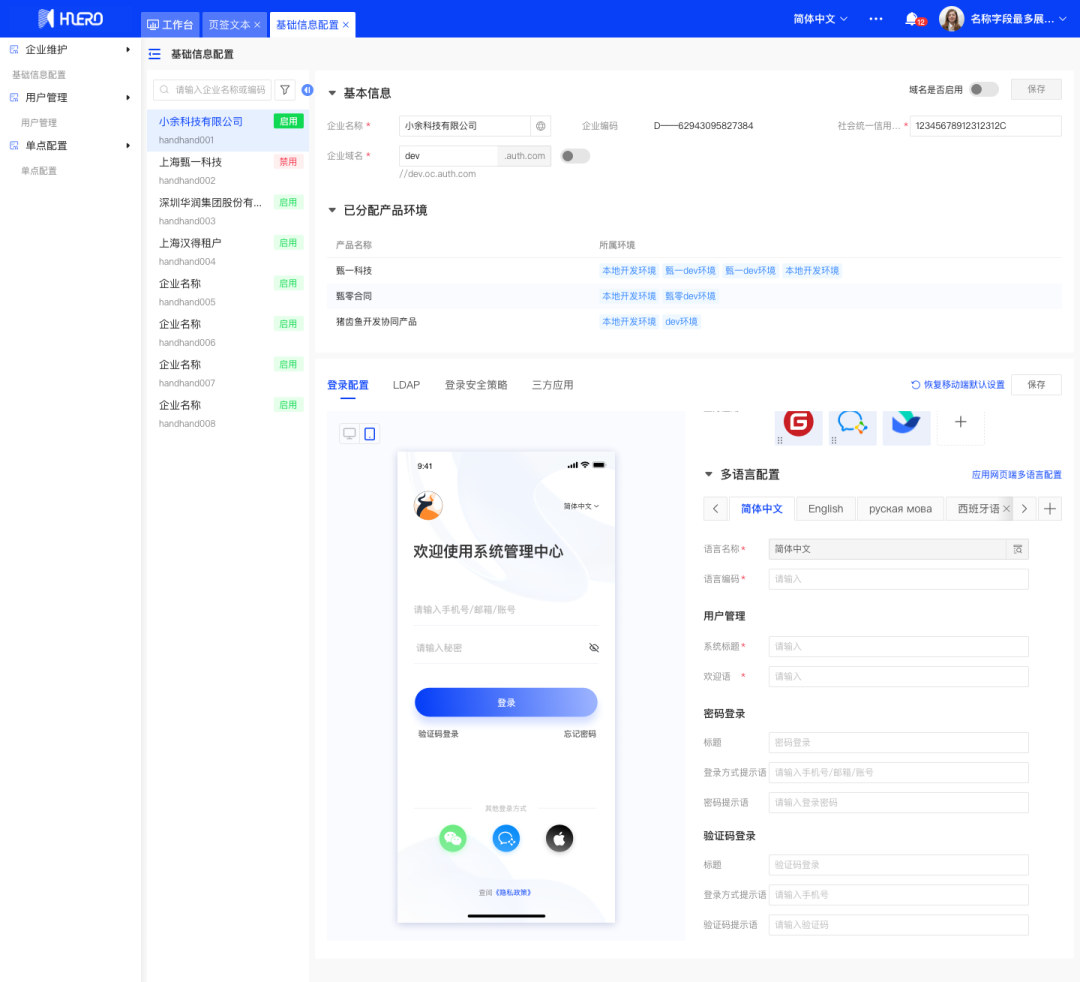This screenshot has height=982, width=1080.
Task: Switch preview to desktop monitor view
Action: (349, 434)
